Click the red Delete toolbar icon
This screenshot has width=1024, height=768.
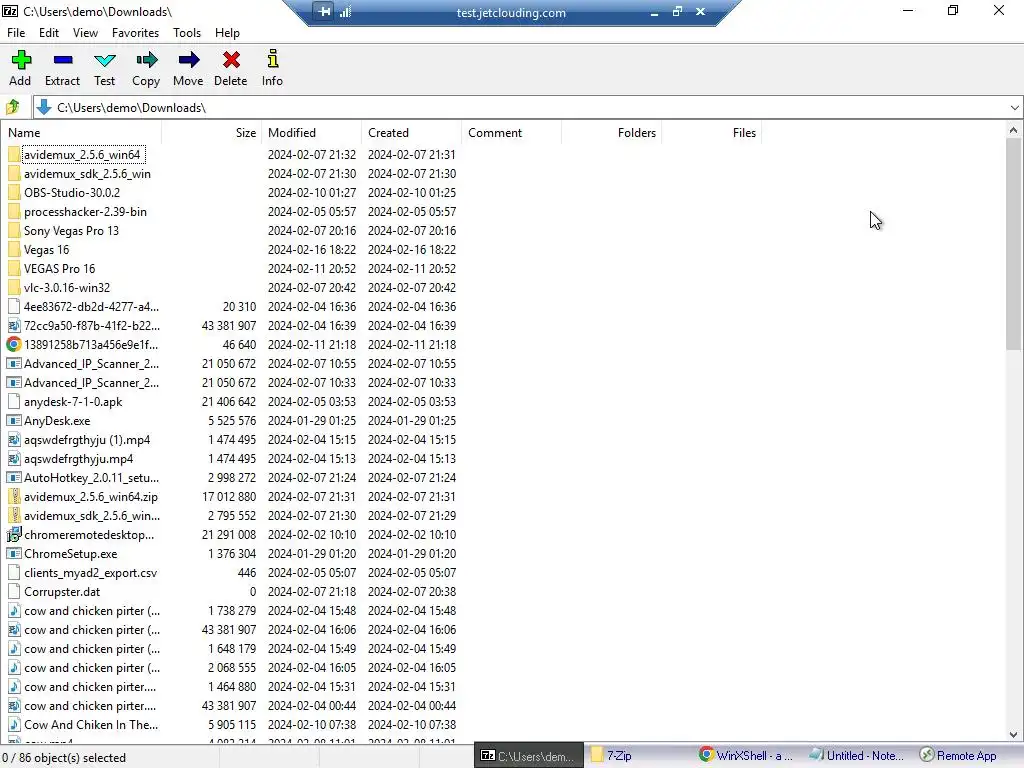(x=231, y=60)
